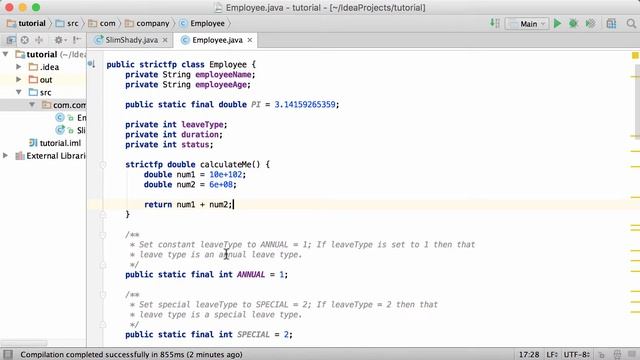Toggle the read-only lock icon in status bar
Image resolution: width=640 pixels, height=360 pixels.
point(602,355)
